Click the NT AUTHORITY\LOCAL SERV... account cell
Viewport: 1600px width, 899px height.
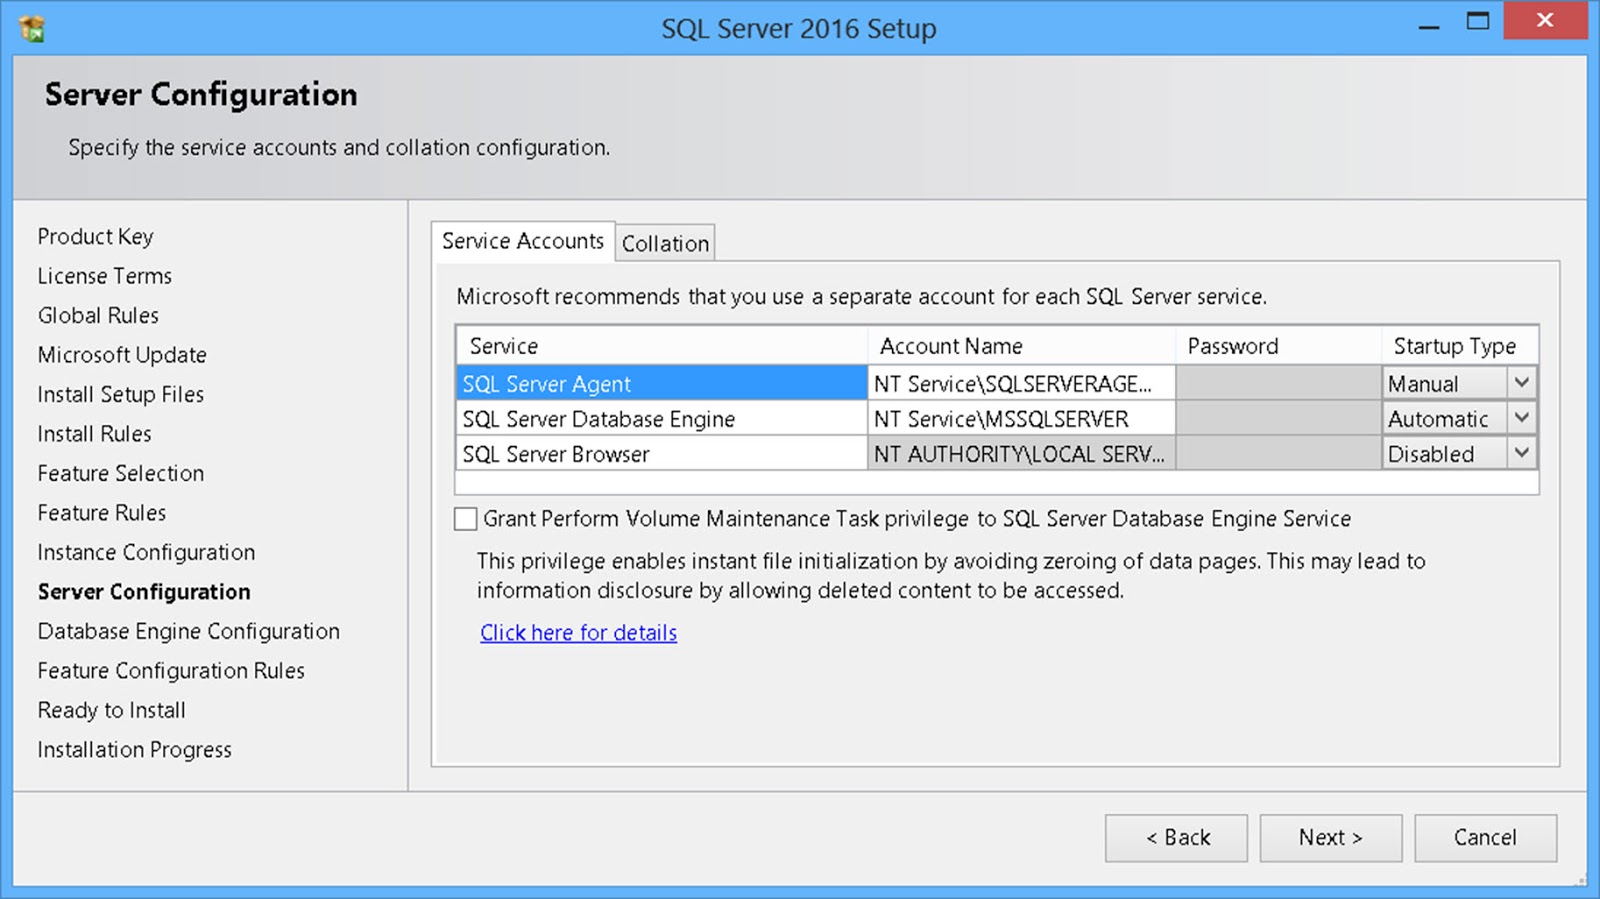(1021, 453)
